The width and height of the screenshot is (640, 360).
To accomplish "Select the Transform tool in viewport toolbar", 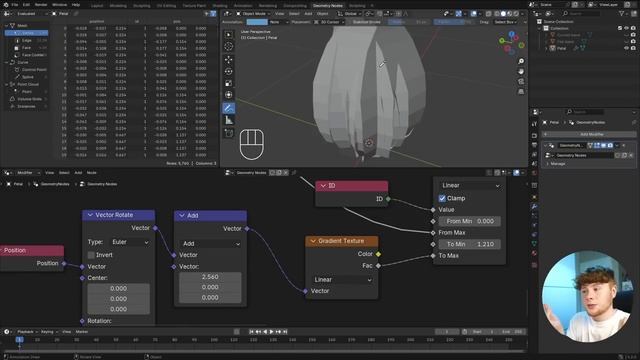I will 229,95.
